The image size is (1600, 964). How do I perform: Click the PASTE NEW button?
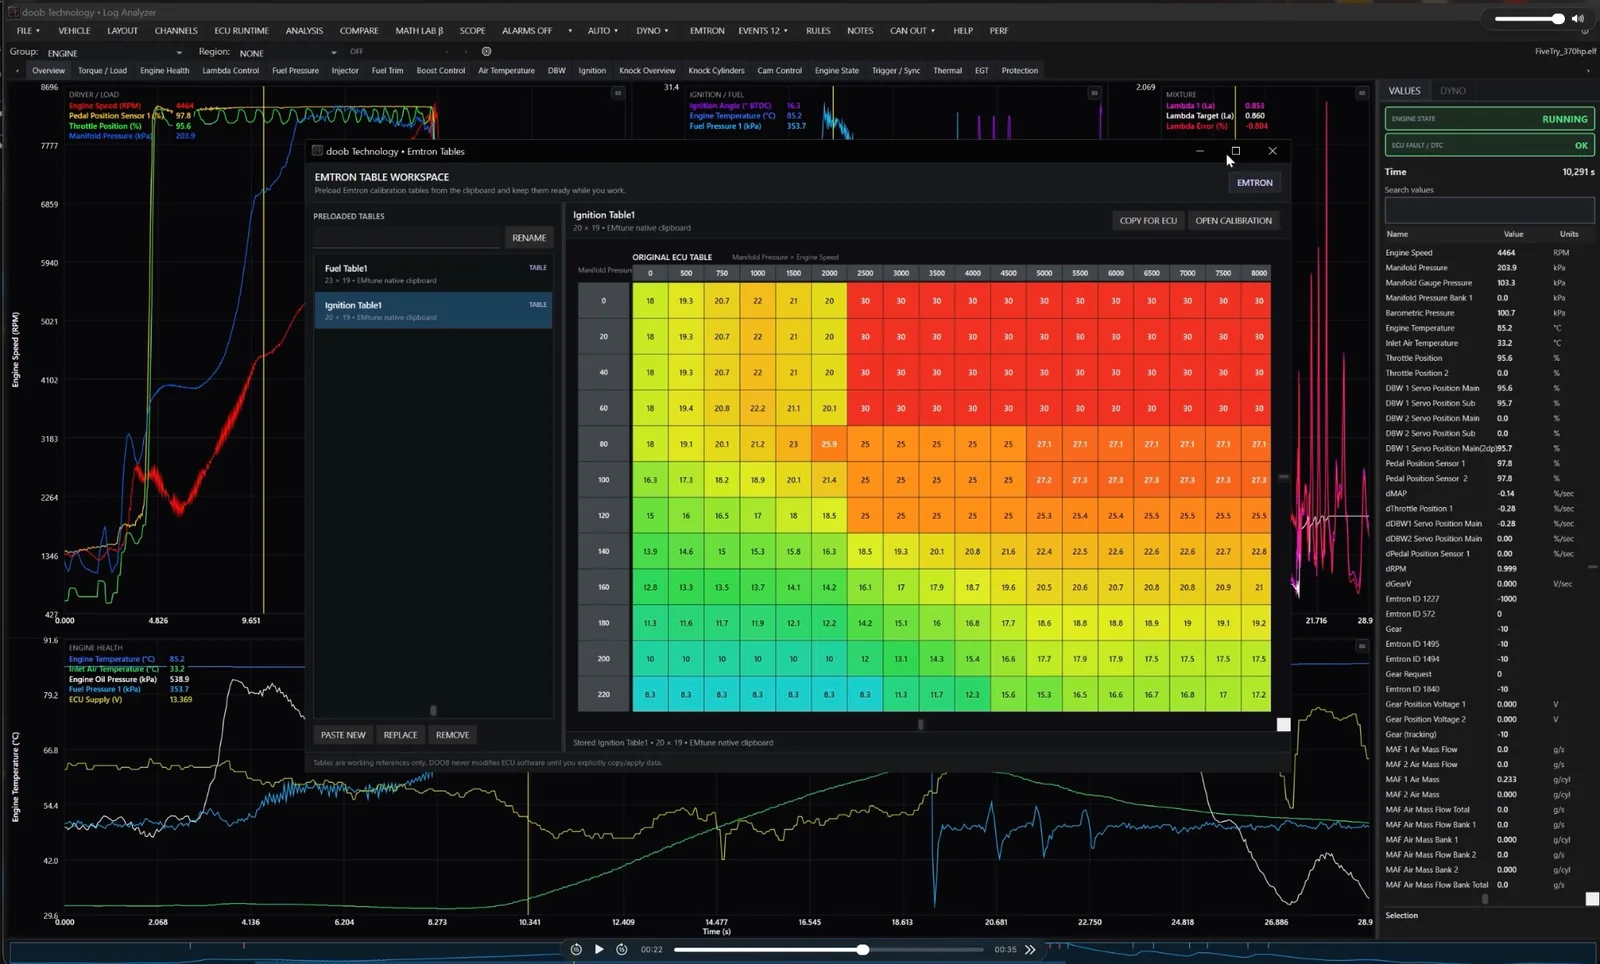point(343,735)
